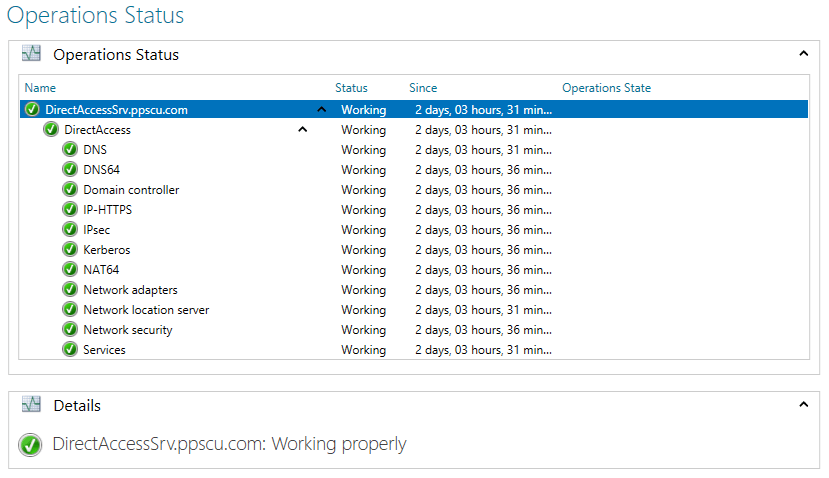Click the Operations Status panel graph icon
This screenshot has width=829, height=478.
click(31, 53)
